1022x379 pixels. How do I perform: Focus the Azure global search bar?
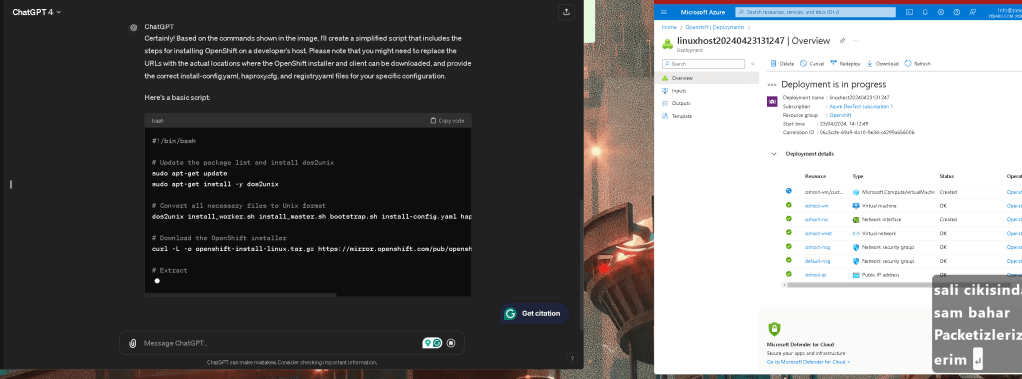click(815, 12)
